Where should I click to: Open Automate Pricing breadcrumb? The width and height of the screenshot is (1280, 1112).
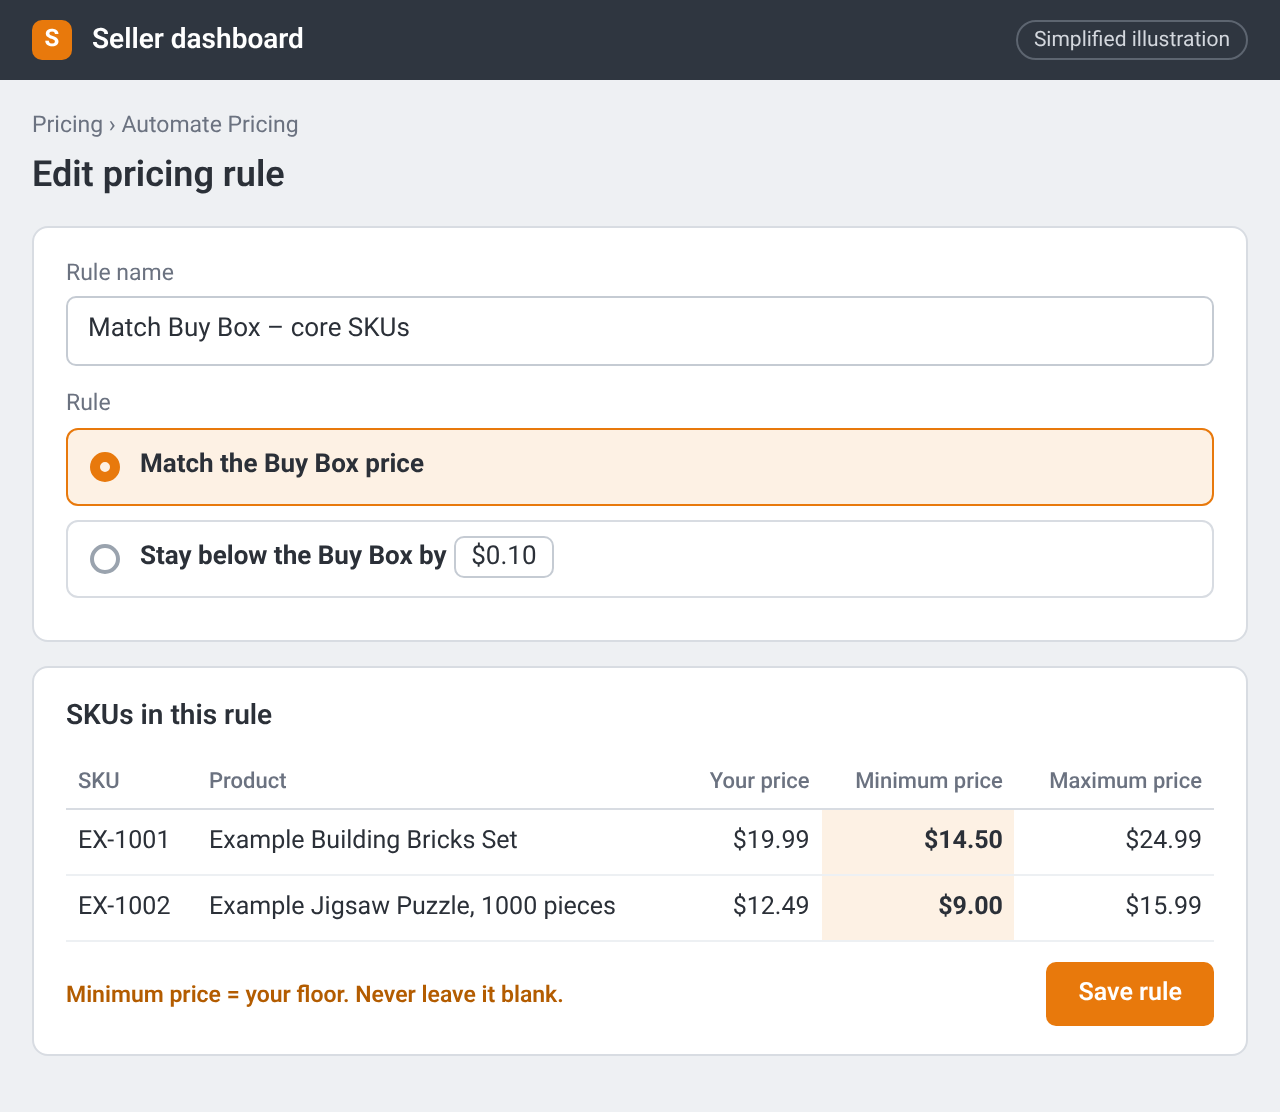210,124
